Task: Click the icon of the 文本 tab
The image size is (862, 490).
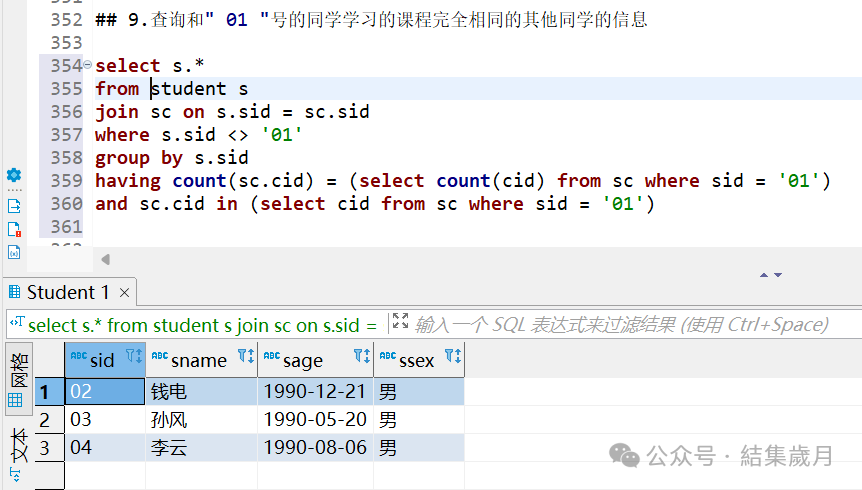Action: coord(15,475)
